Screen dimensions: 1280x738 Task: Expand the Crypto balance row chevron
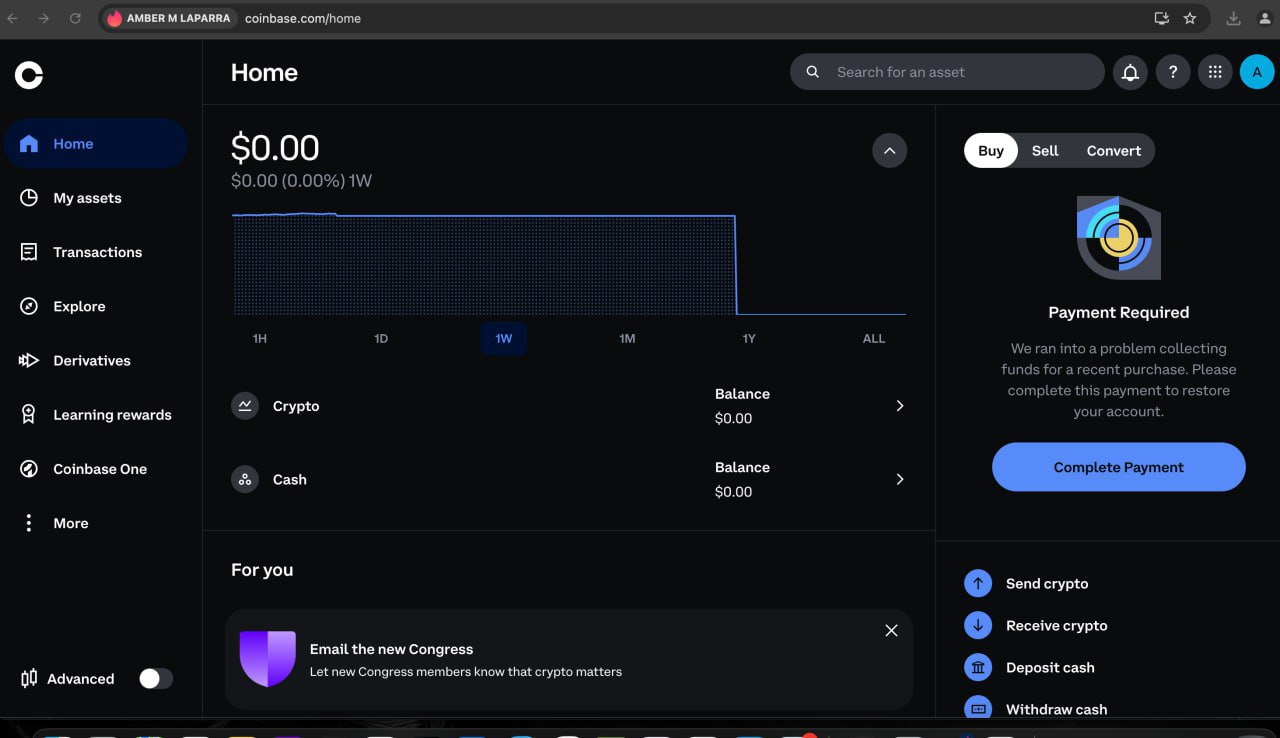[x=900, y=406]
